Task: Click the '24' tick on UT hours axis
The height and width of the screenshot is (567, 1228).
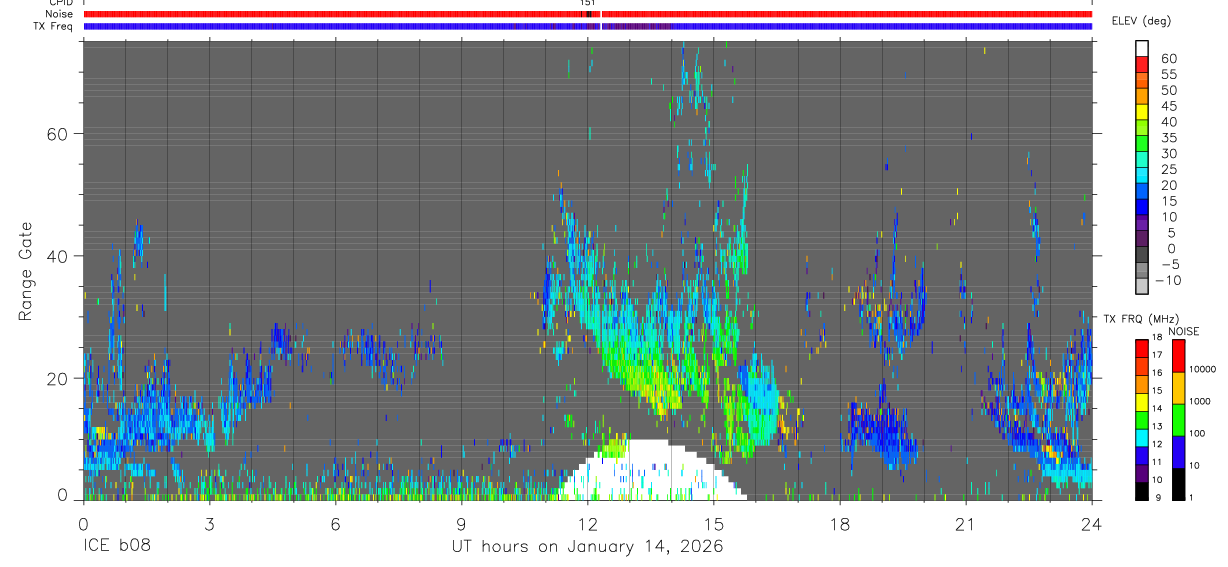Action: pyautogui.click(x=1091, y=523)
